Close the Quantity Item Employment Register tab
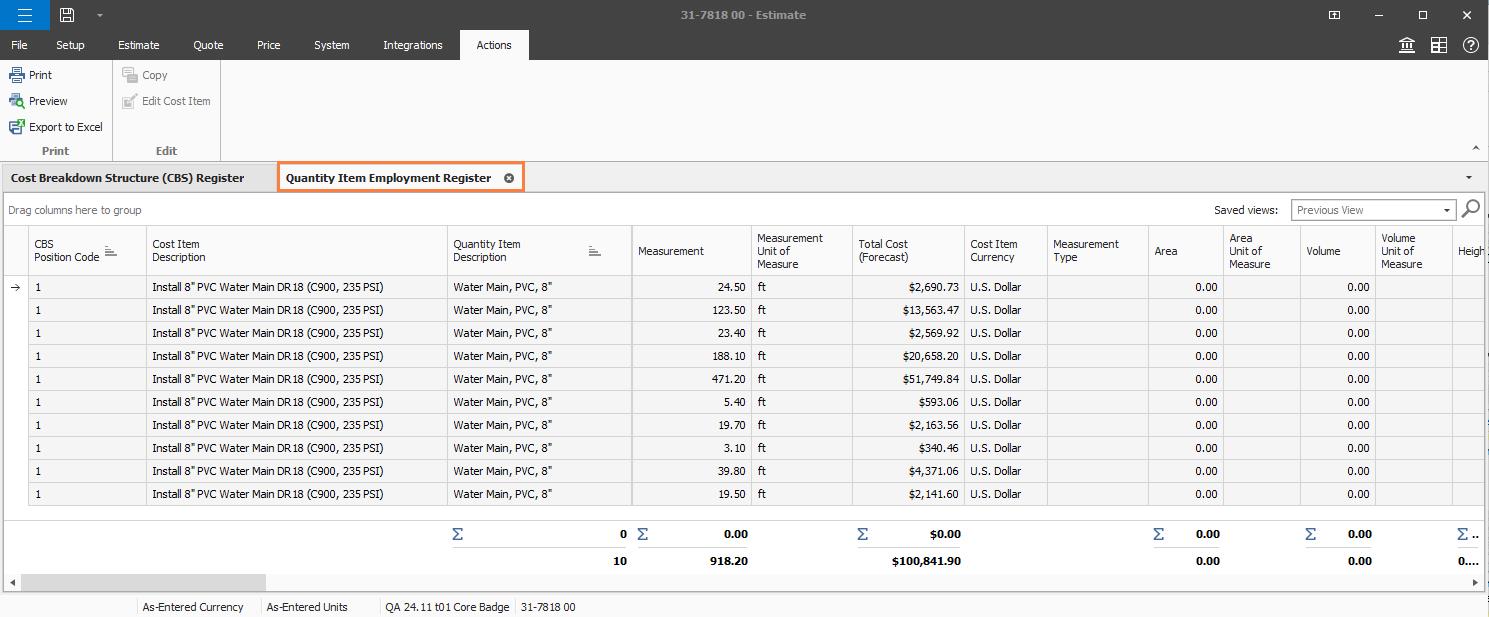The image size is (1489, 617). [508, 178]
